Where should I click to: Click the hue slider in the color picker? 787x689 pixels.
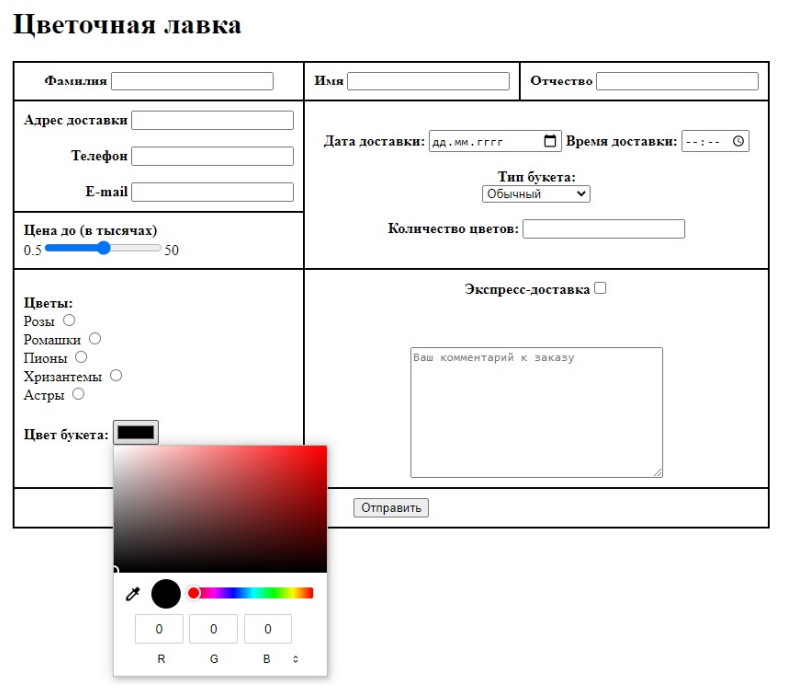(250, 593)
